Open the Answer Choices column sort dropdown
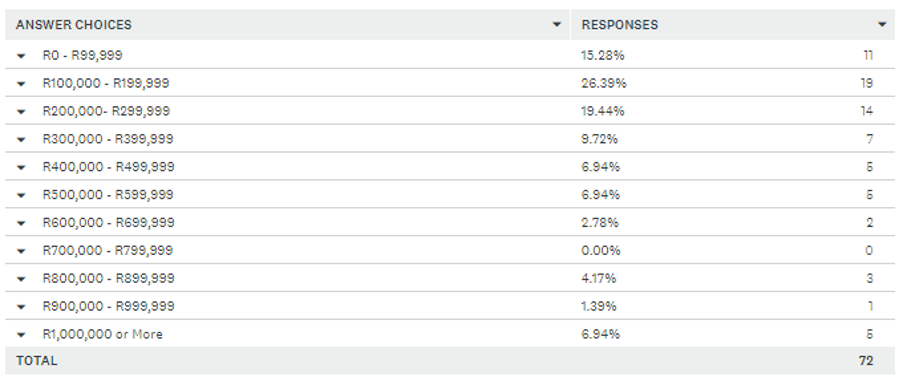Screen dimensions: 904x386 tap(556, 25)
